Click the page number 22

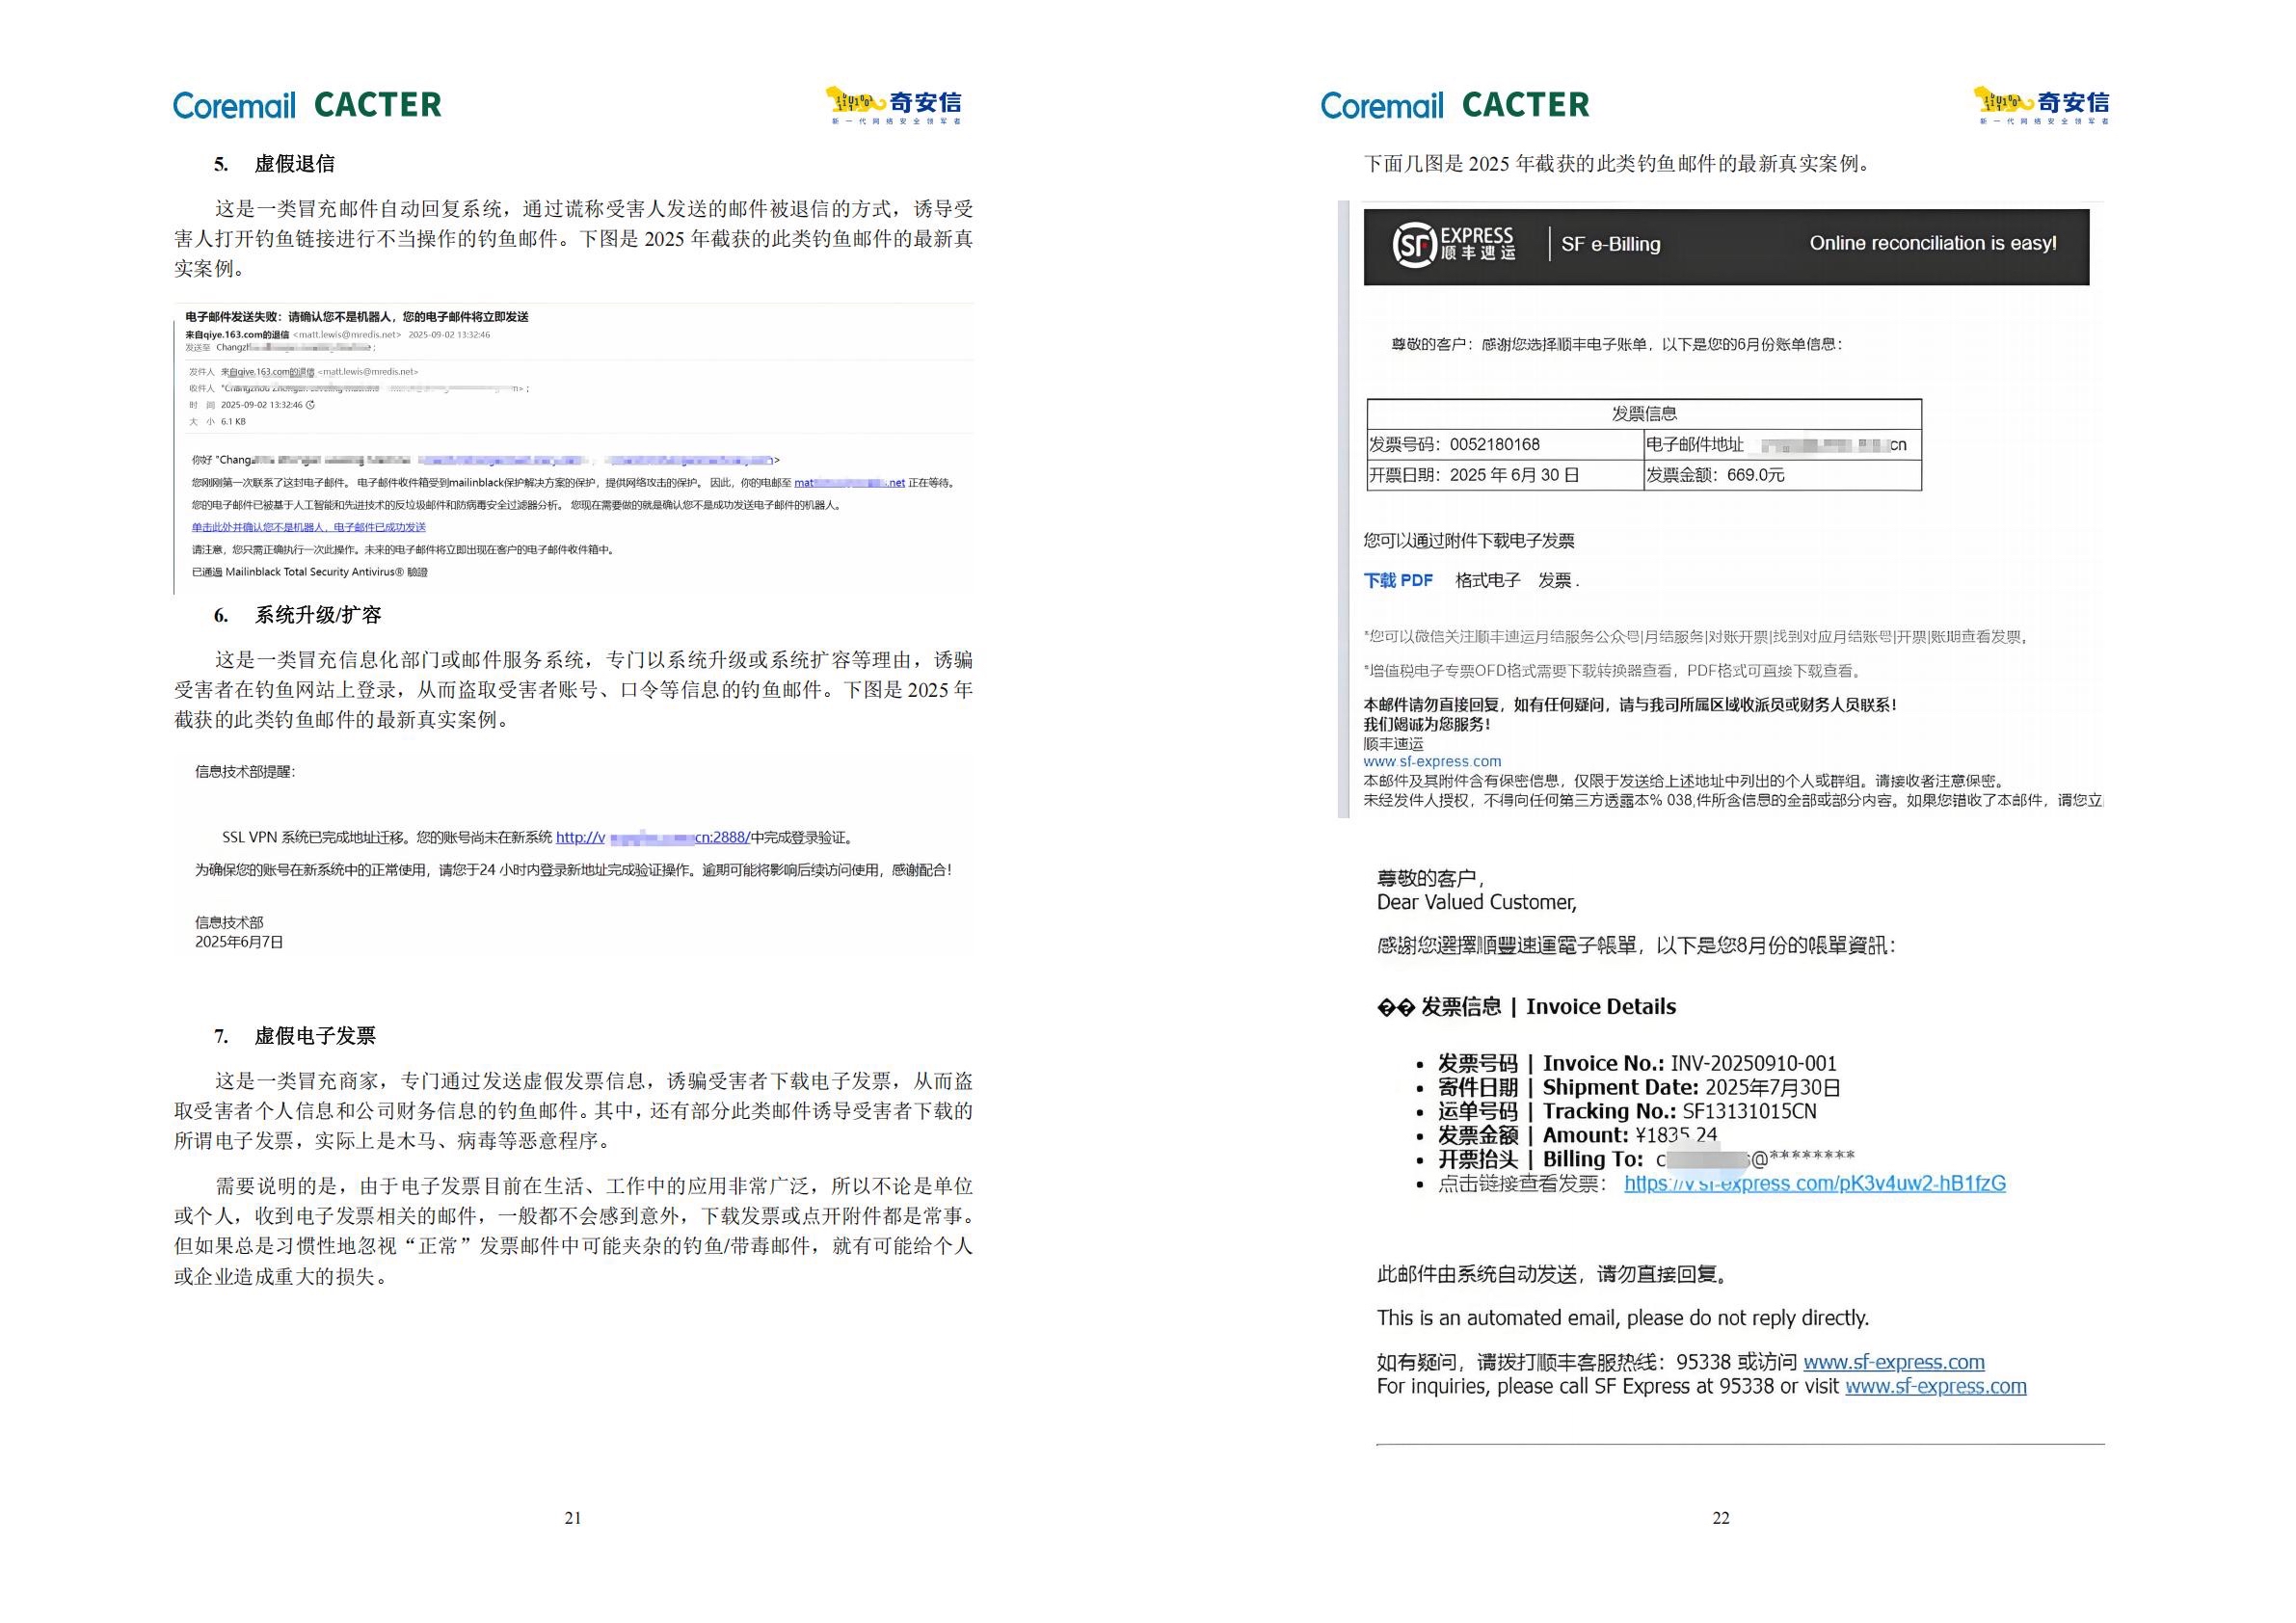(1720, 1518)
